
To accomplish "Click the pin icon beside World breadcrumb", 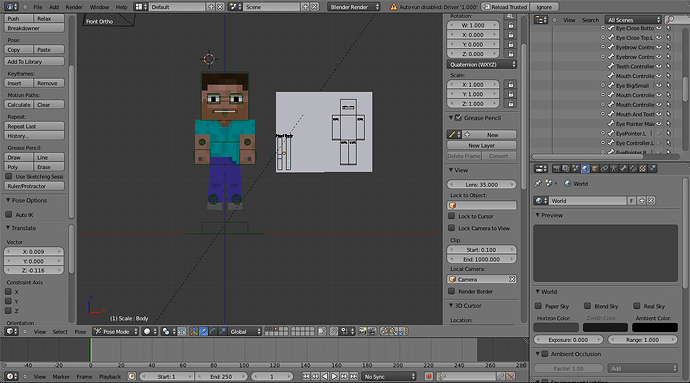I will coord(538,184).
